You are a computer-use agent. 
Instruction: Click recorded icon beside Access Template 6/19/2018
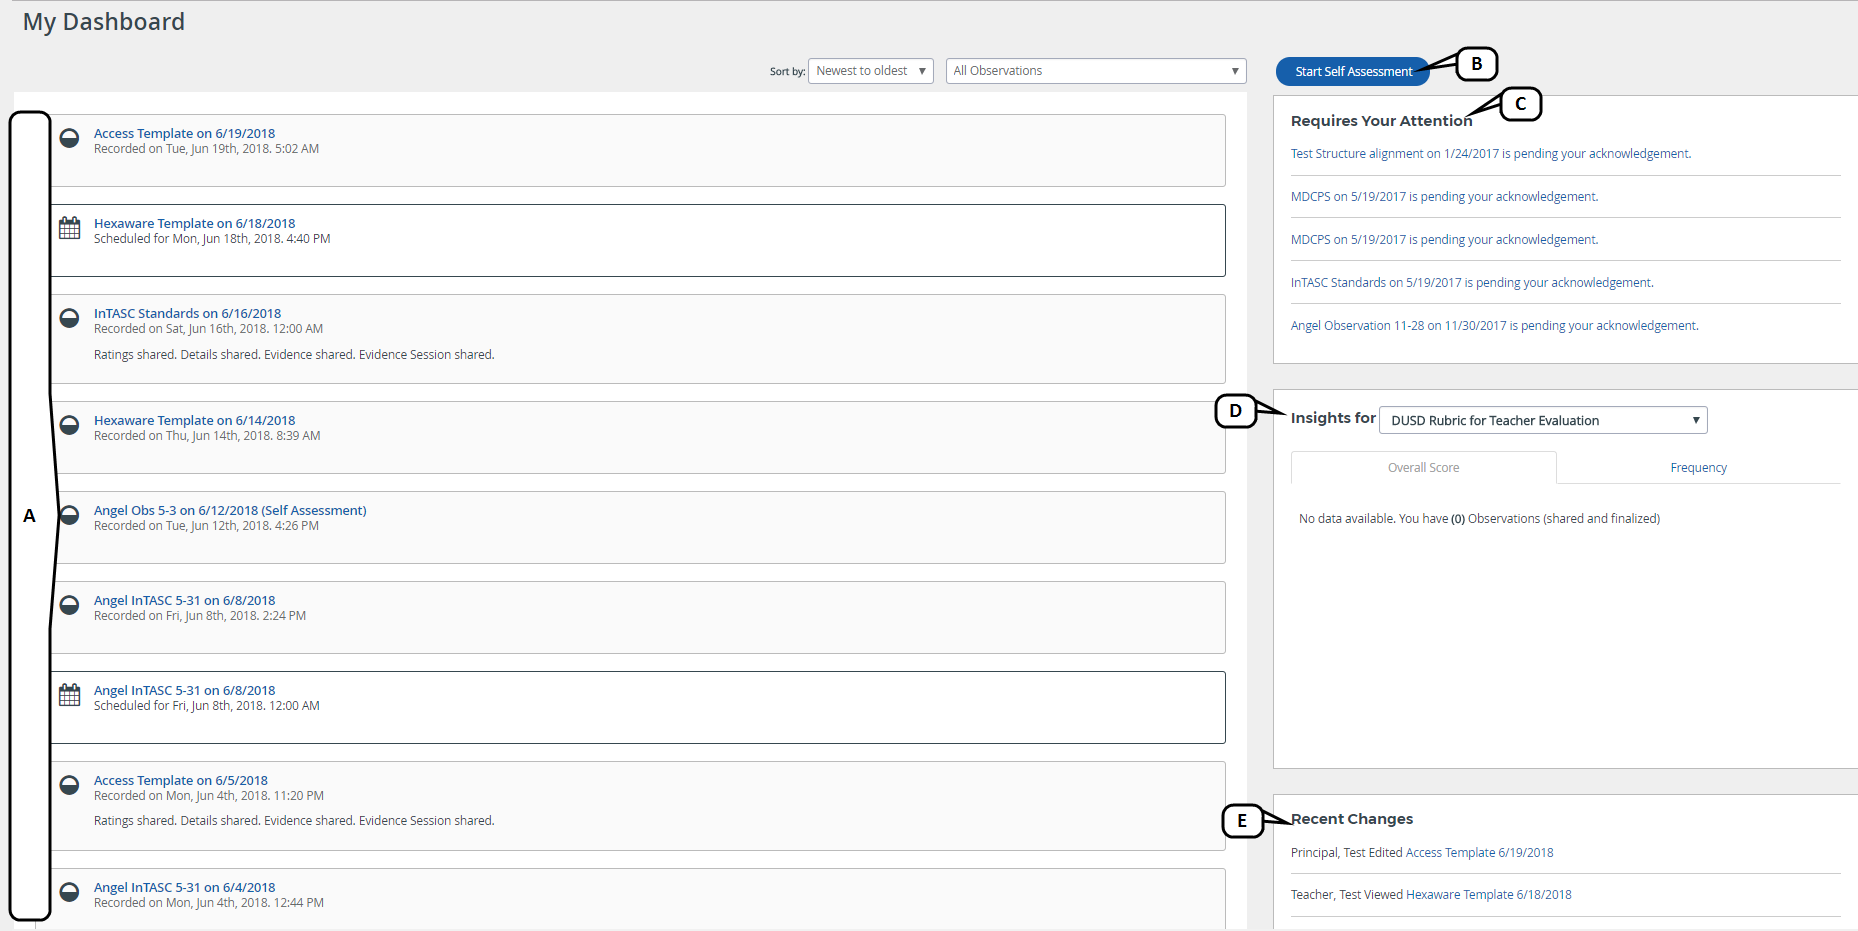69,138
